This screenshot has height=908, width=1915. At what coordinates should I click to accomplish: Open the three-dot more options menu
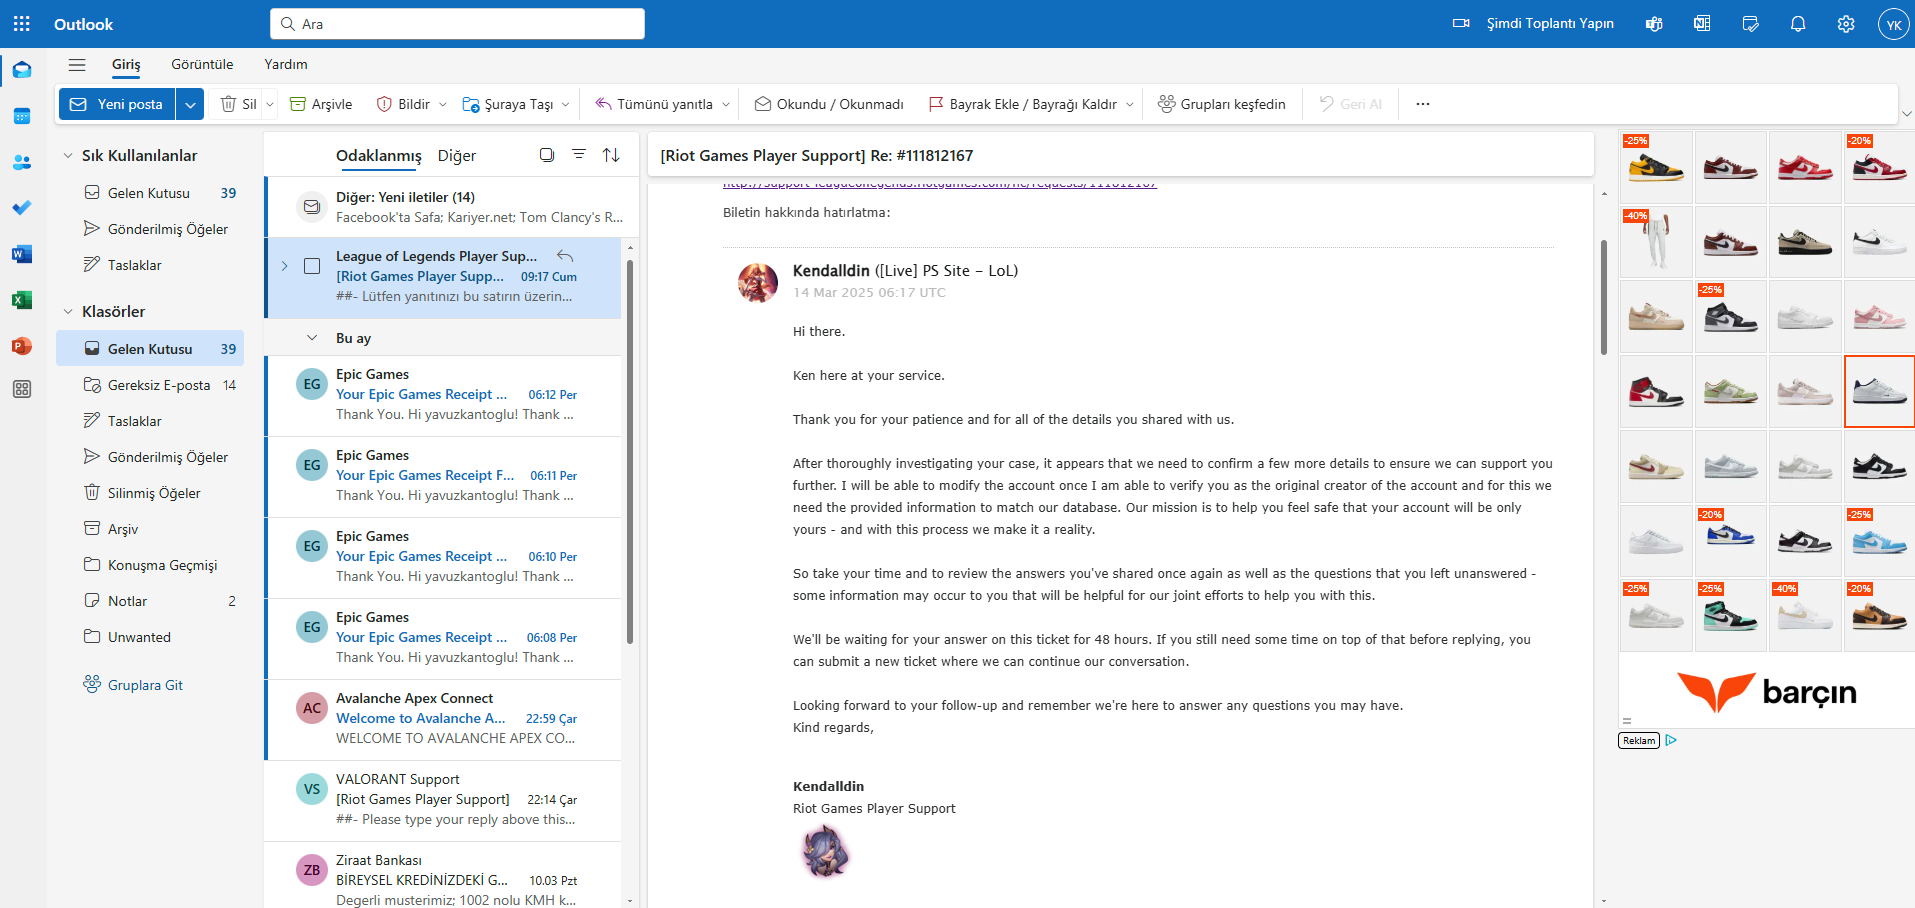pyautogui.click(x=1423, y=104)
